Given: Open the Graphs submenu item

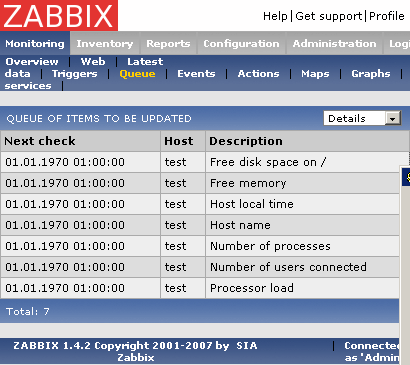Looking at the screenshot, I should click(x=371, y=74).
